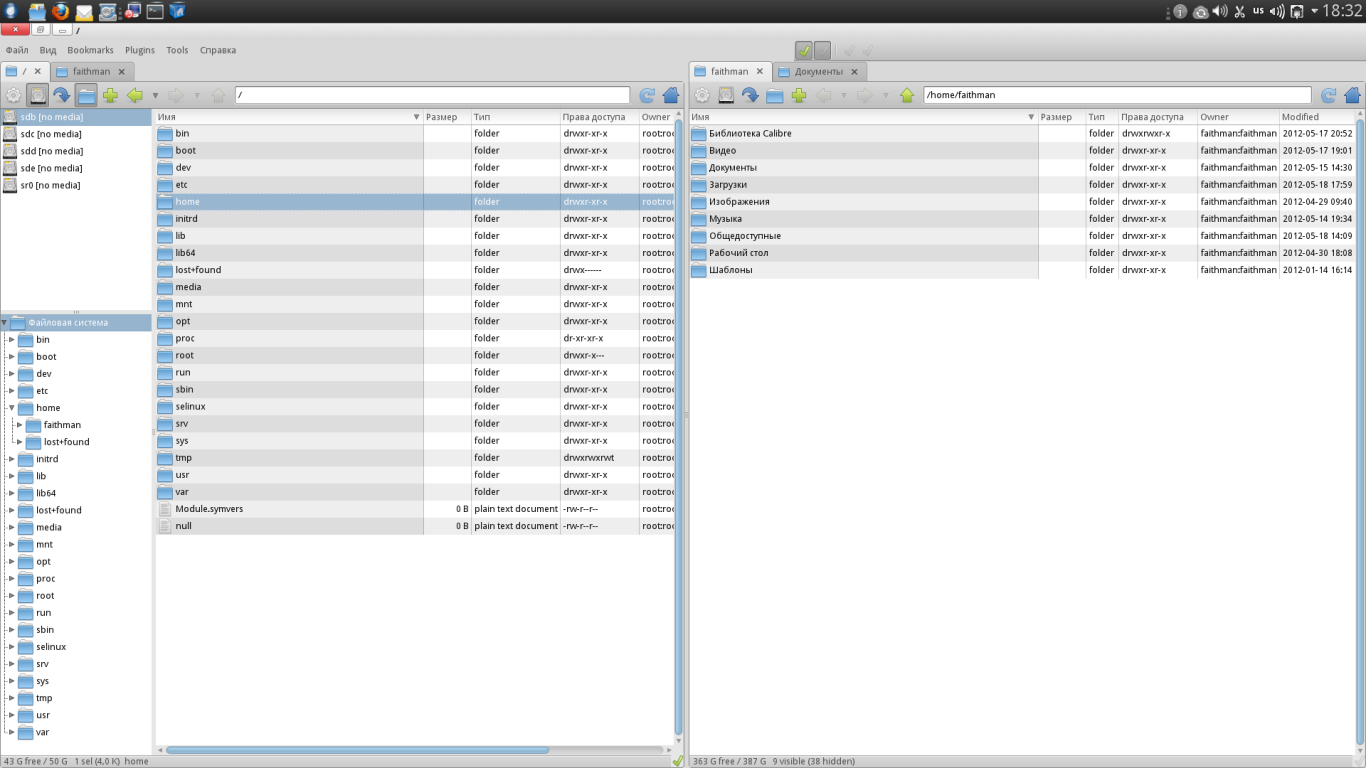Click the home icon in left pane toolbar
Viewport: 1366px width, 768px height.
[671, 95]
